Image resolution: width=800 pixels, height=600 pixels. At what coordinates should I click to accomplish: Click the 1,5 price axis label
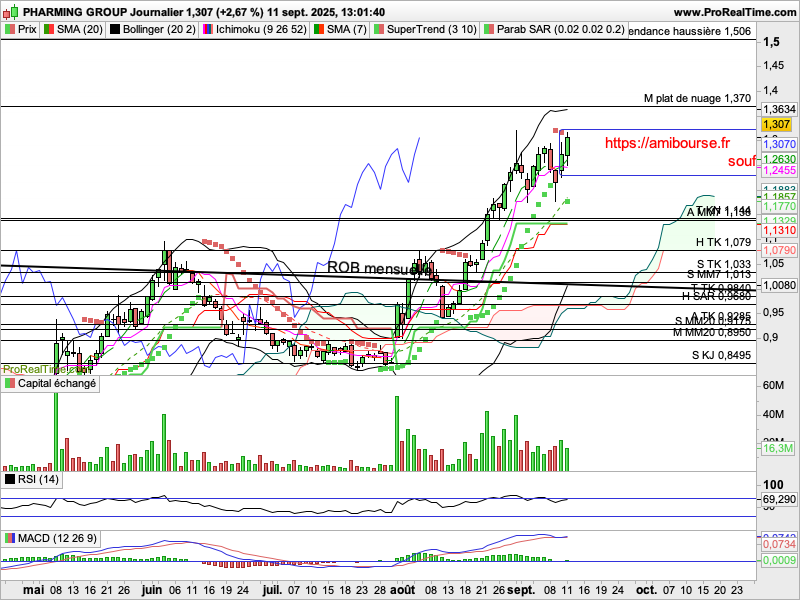point(771,42)
